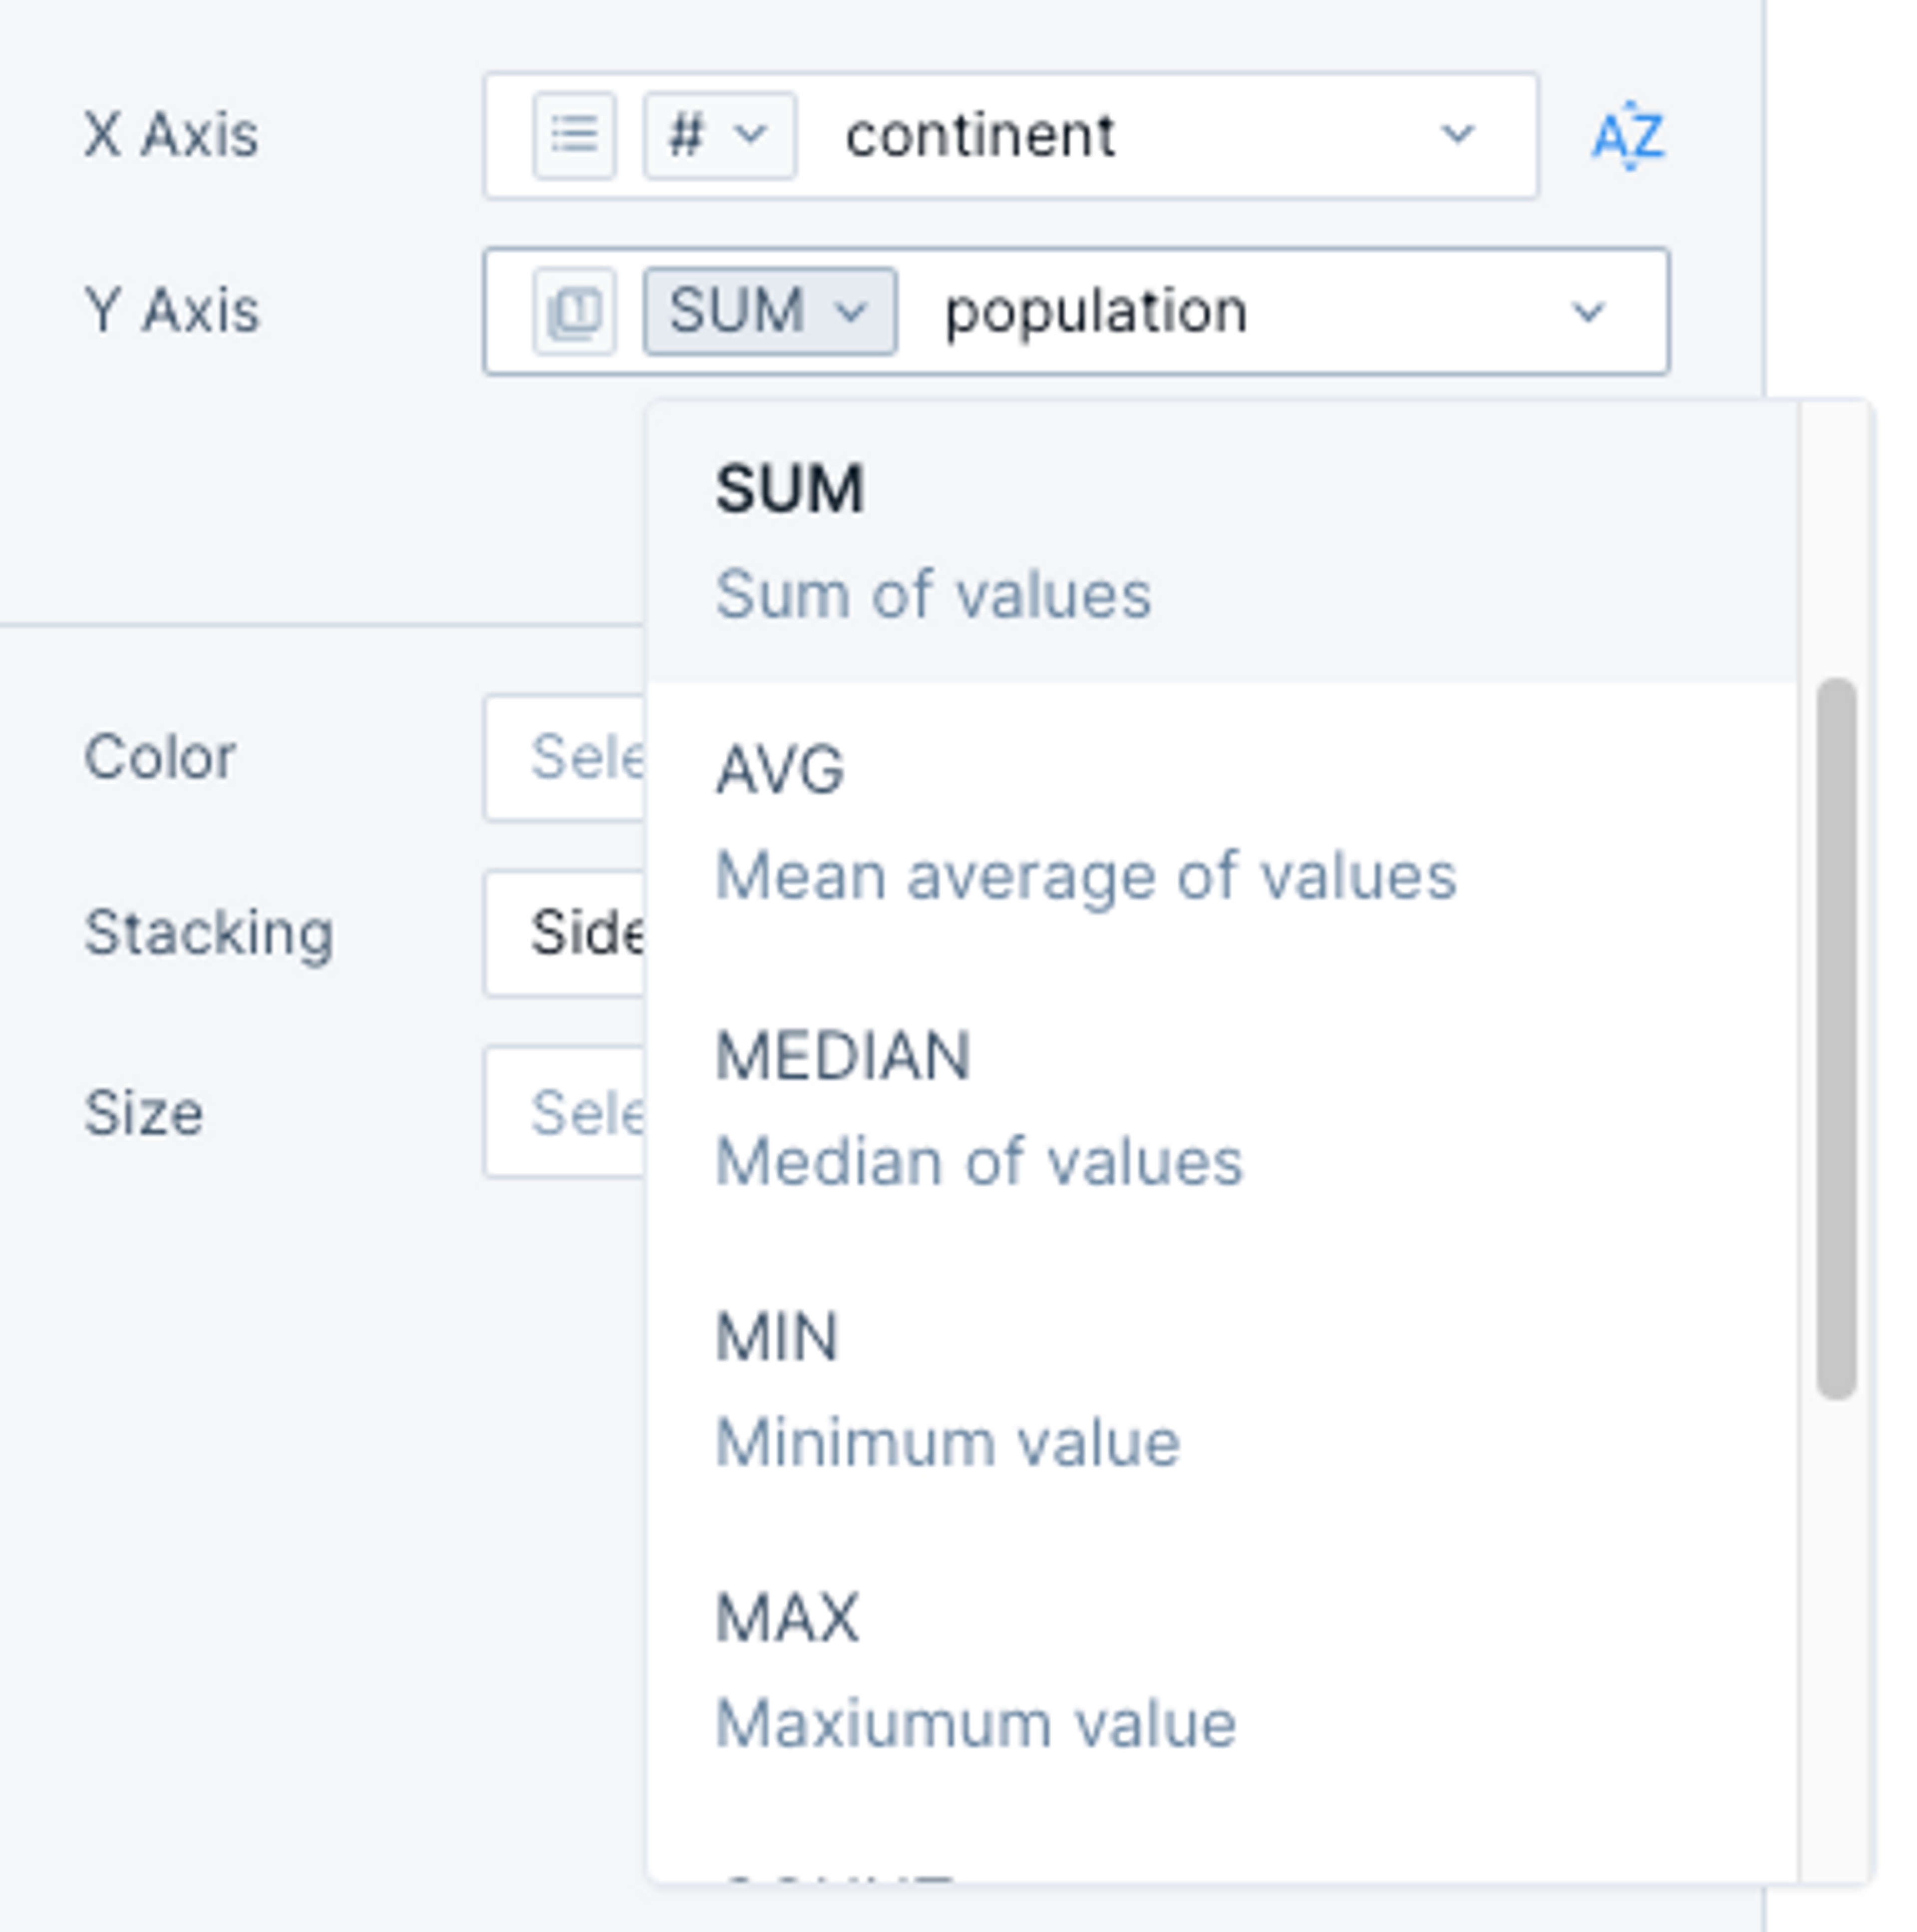Screen dimensions: 1917x1932
Task: Select the SUM aggregation option
Action: (x=1222, y=541)
